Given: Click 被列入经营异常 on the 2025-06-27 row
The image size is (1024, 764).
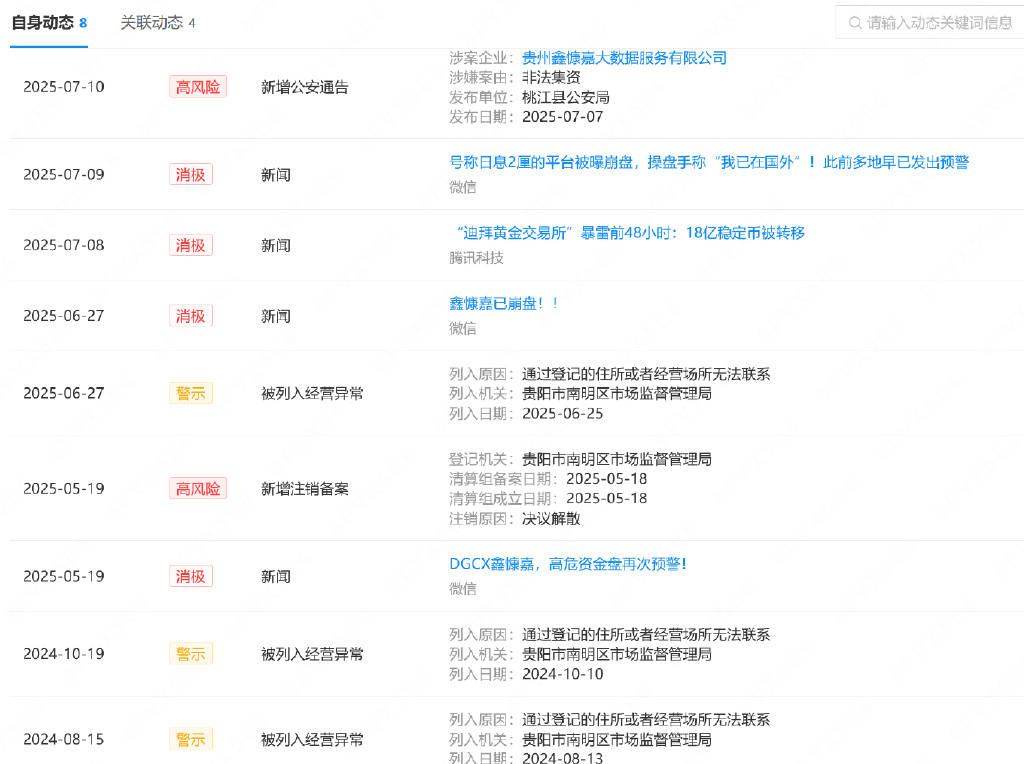Looking at the screenshot, I should 312,393.
